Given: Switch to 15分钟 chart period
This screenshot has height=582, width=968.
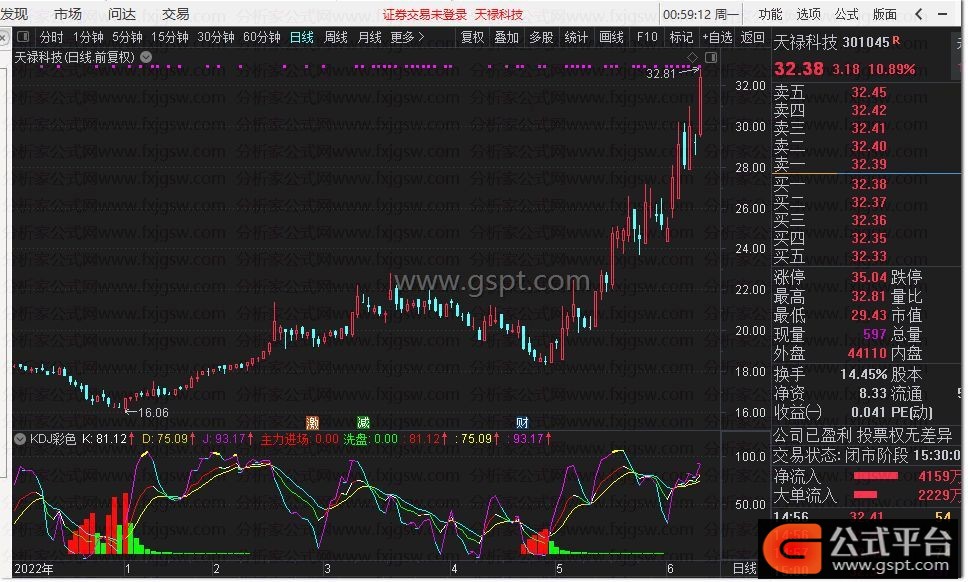Looking at the screenshot, I should (170, 37).
